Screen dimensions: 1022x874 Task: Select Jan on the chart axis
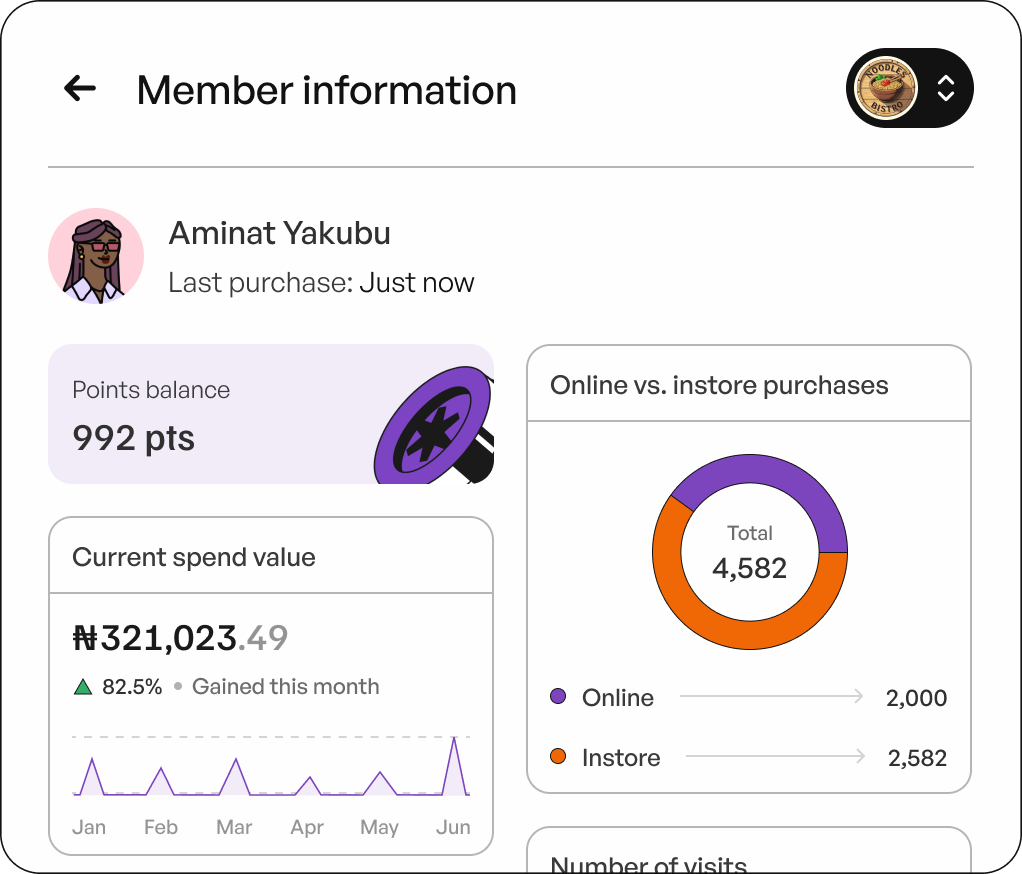point(89,827)
